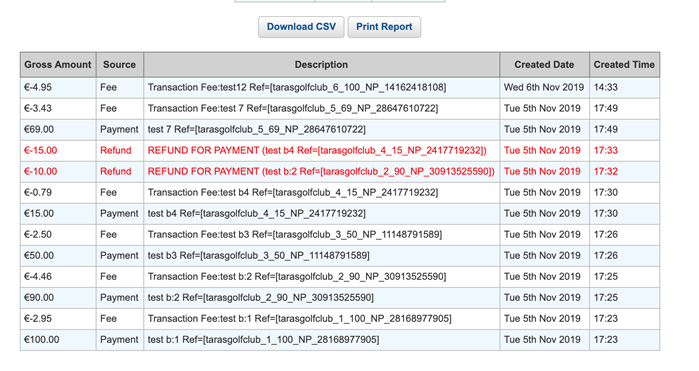This screenshot has width=699, height=371.
Task: Click the €-0.79 gross amount cell
Action: (58, 193)
